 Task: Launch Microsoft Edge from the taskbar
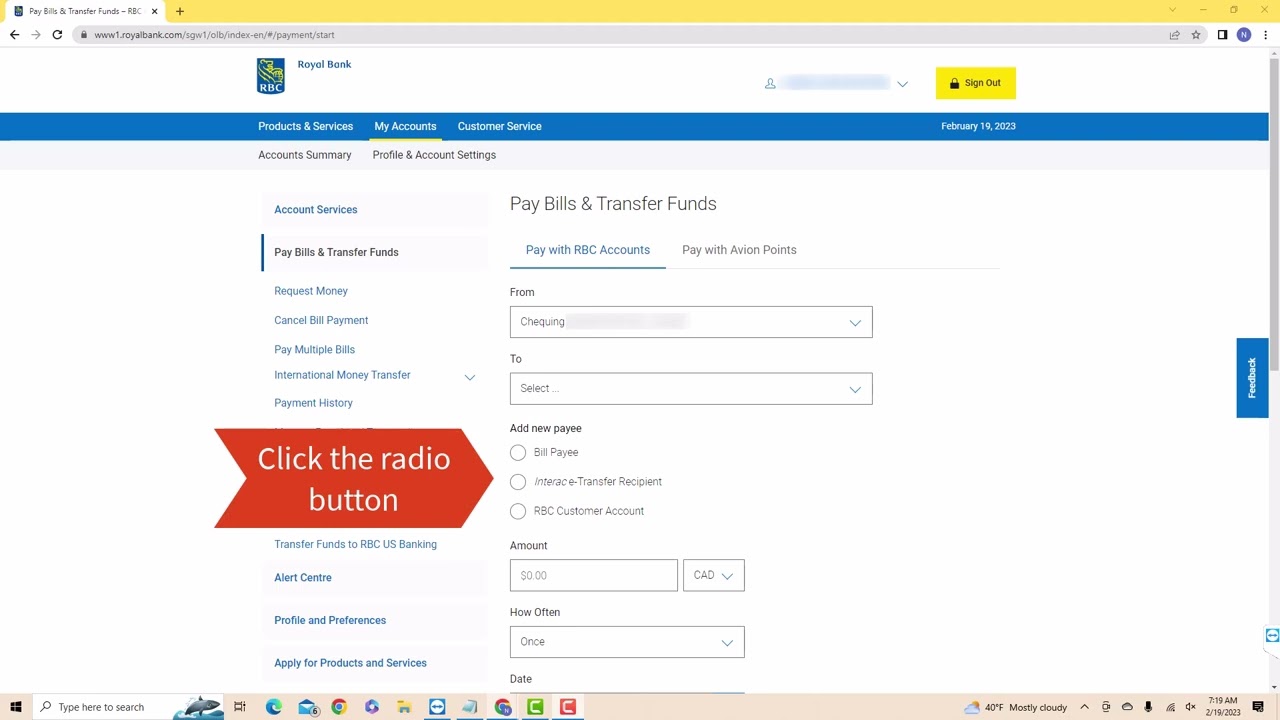[x=273, y=707]
